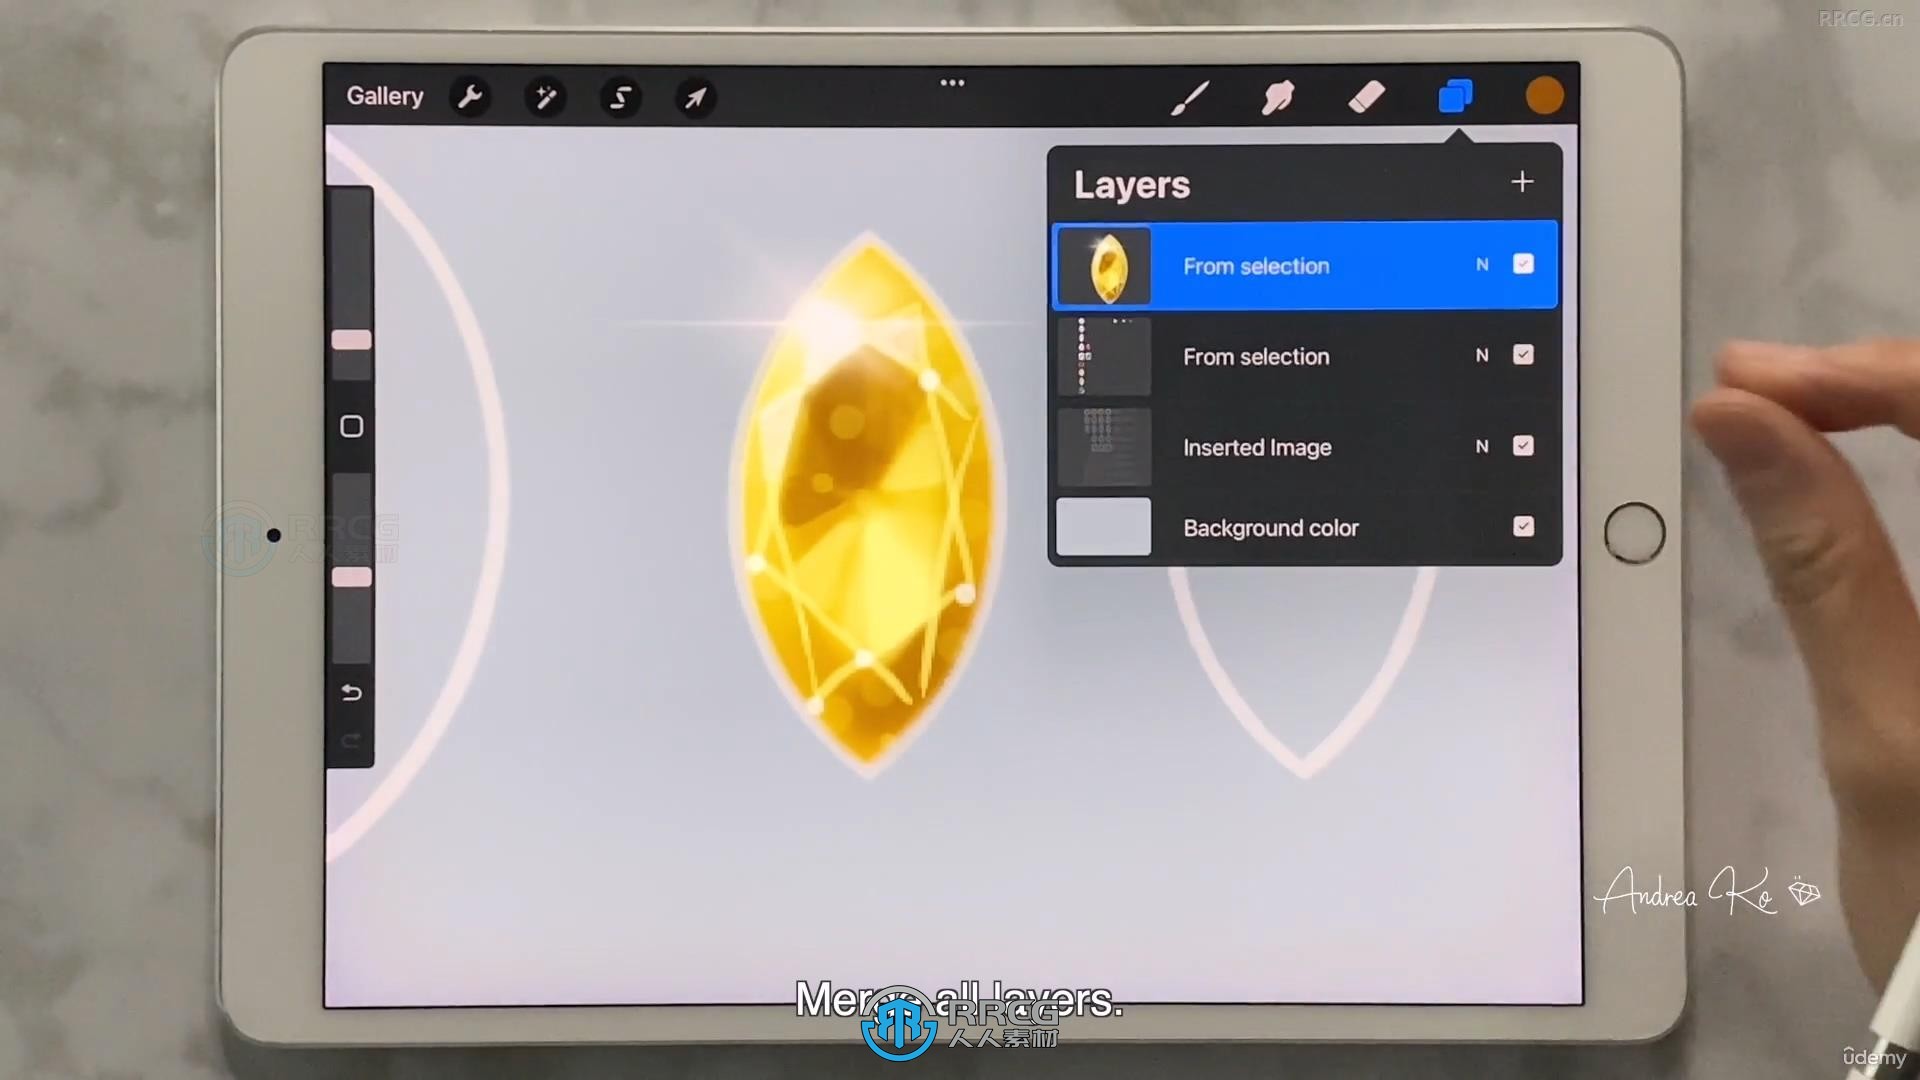Expand Inserted Image layer options
Viewport: 1920px width, 1080px height.
point(1481,447)
